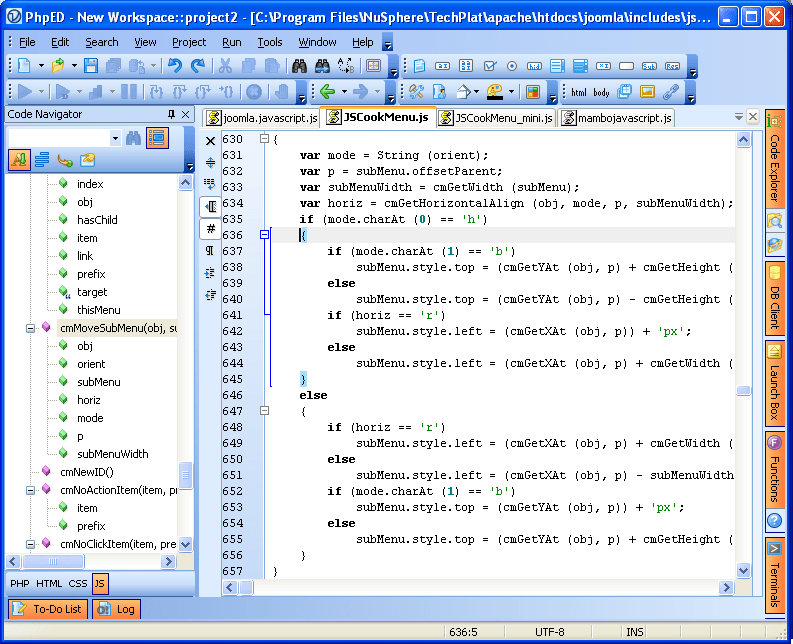Select the subMenuWidth tree item
Viewport: 793px width, 644px height.
click(x=113, y=454)
